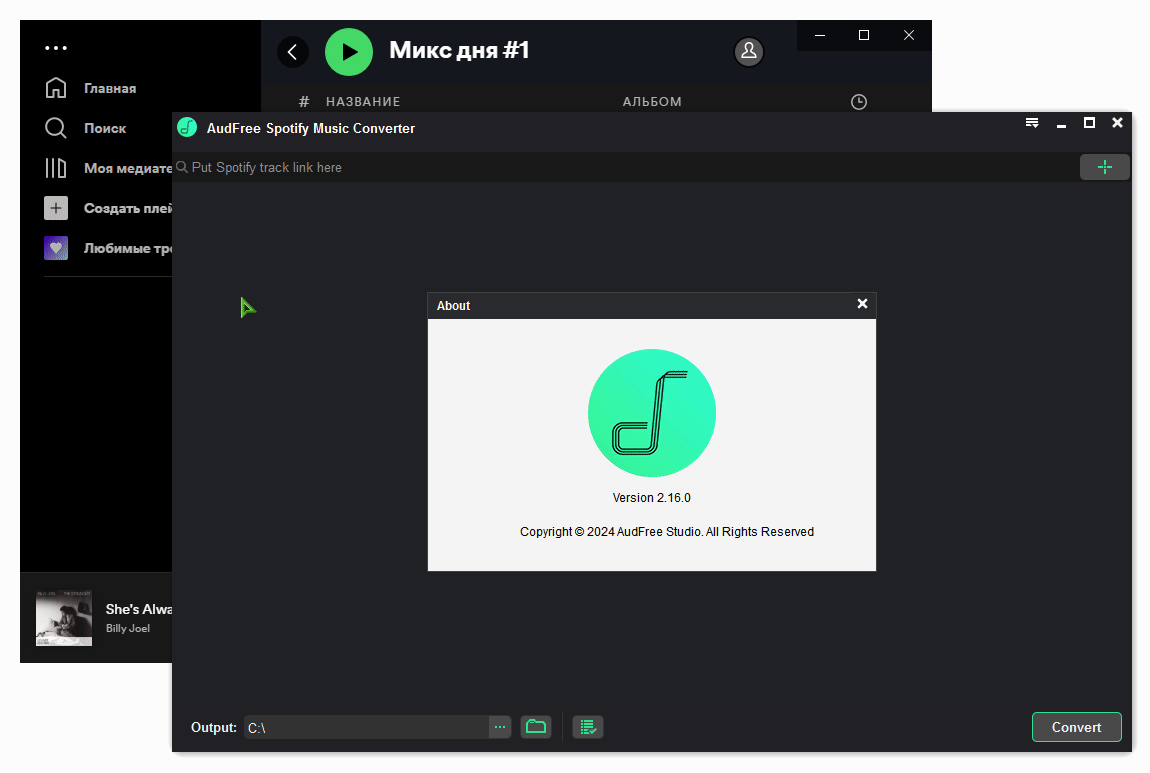Image resolution: width=1150 pixels, height=773 pixels.
Task: Click the Output: label
Action: pos(213,728)
